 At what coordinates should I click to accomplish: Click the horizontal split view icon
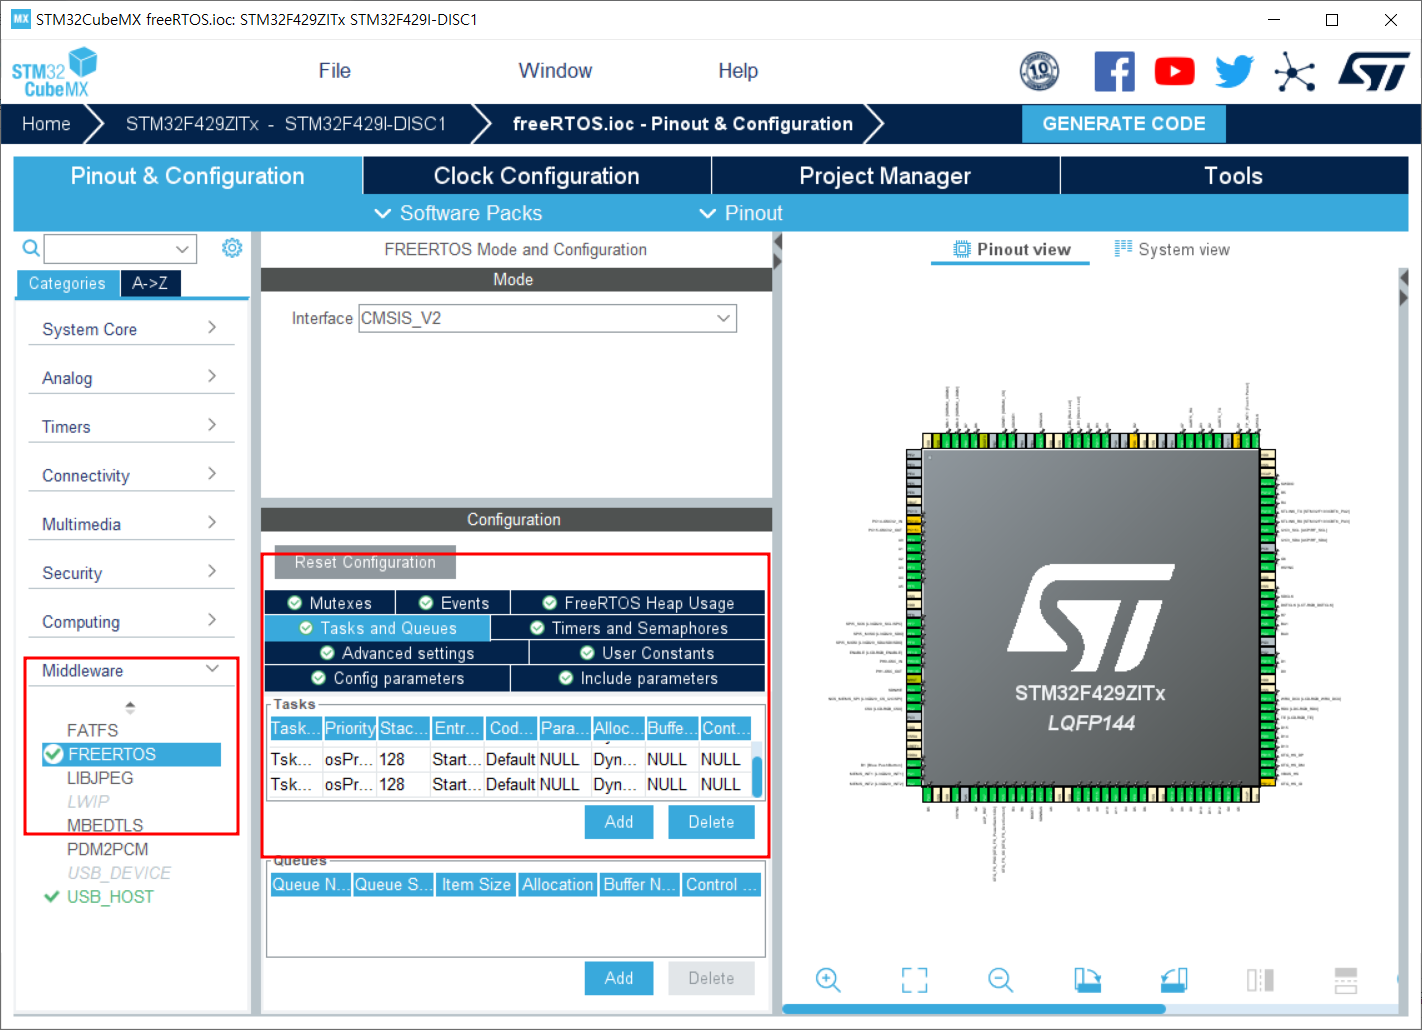pos(1346,980)
